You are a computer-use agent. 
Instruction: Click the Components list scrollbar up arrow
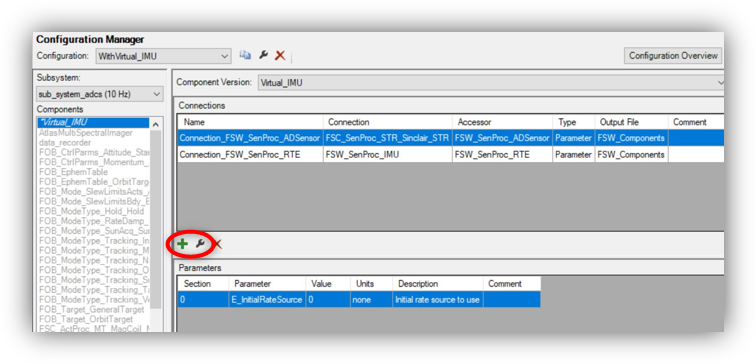[x=155, y=124]
